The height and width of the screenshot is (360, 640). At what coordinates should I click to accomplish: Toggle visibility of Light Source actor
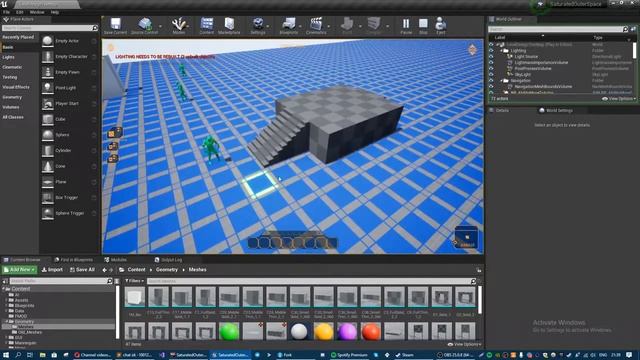pyautogui.click(x=491, y=57)
